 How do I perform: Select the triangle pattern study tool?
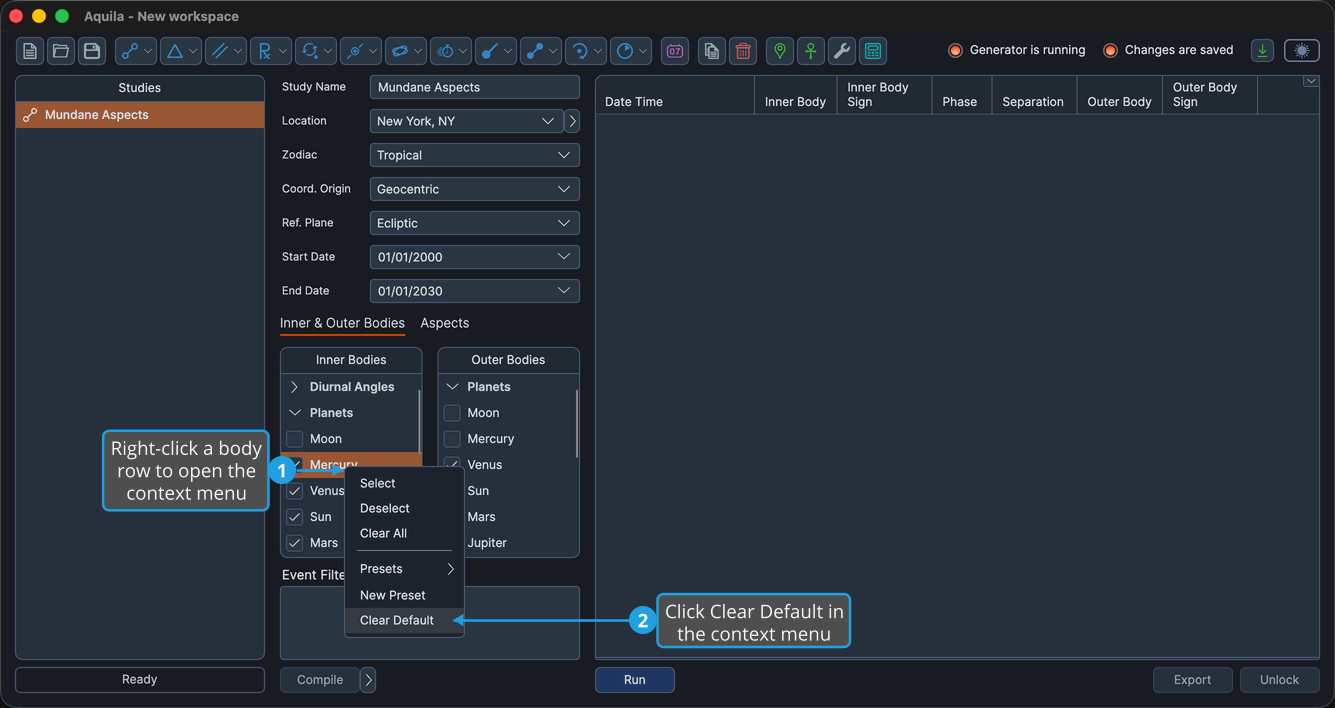(x=174, y=51)
